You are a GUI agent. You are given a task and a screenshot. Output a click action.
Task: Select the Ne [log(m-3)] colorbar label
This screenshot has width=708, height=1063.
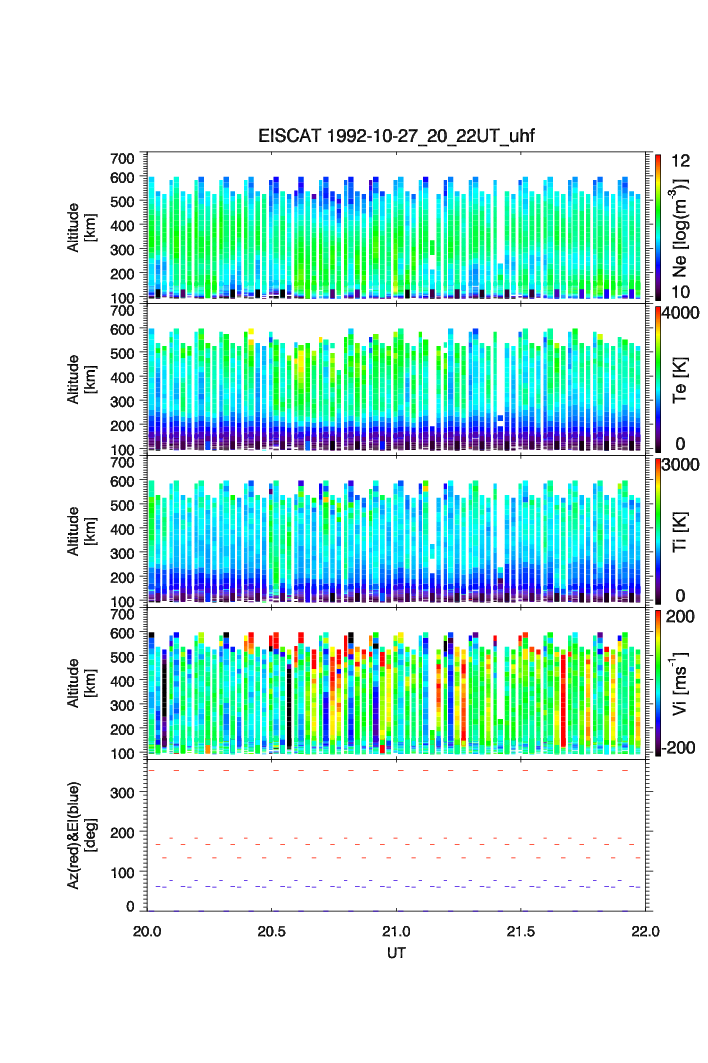(679, 228)
